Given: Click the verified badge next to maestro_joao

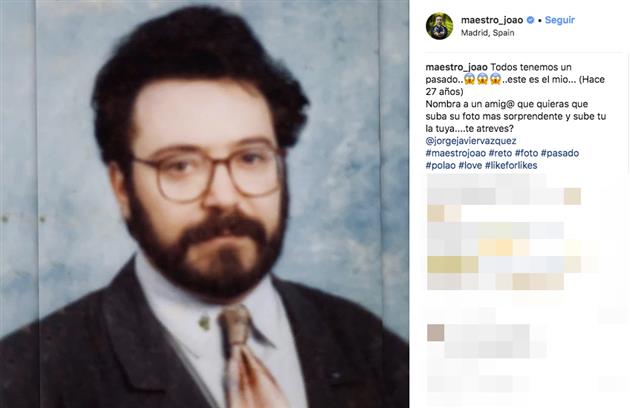Looking at the screenshot, I should 530,20.
